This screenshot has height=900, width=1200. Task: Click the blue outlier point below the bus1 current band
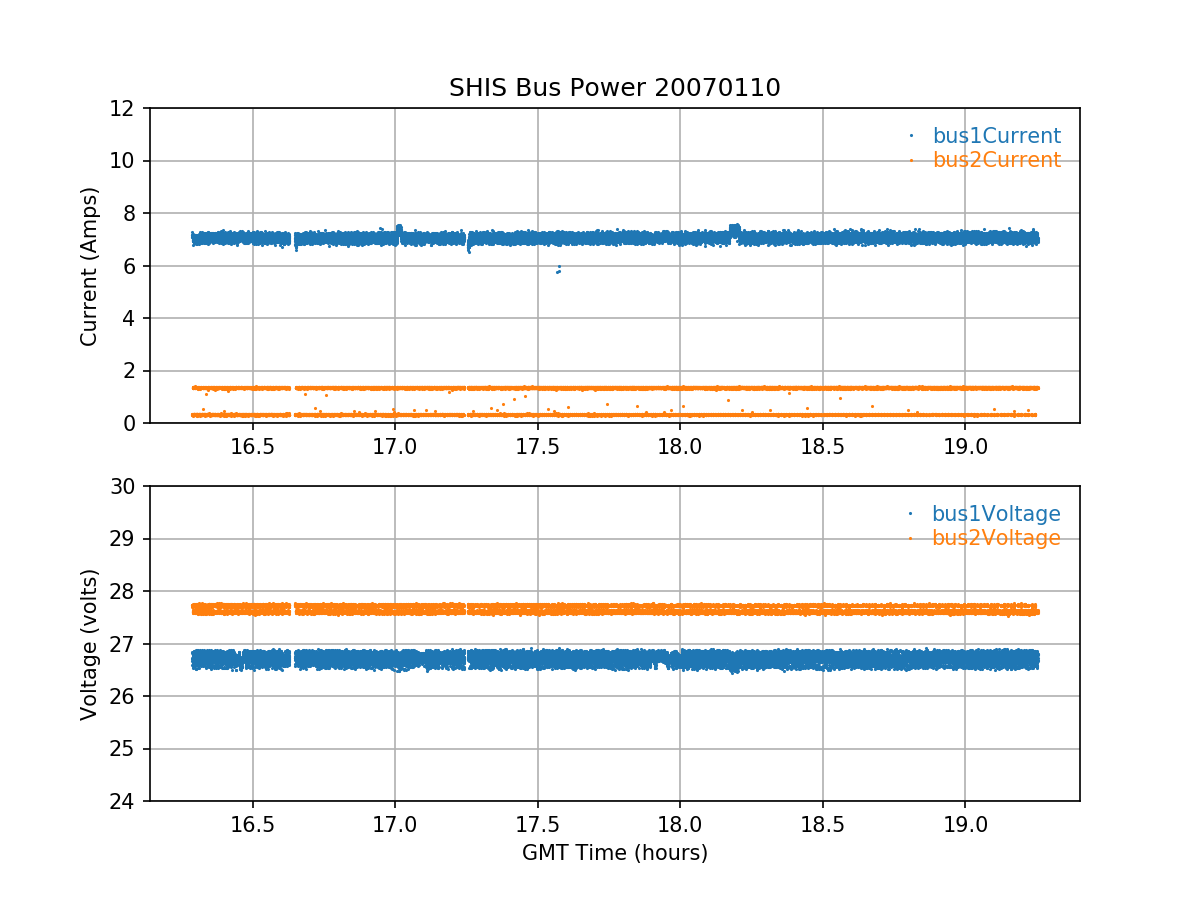coord(558,270)
